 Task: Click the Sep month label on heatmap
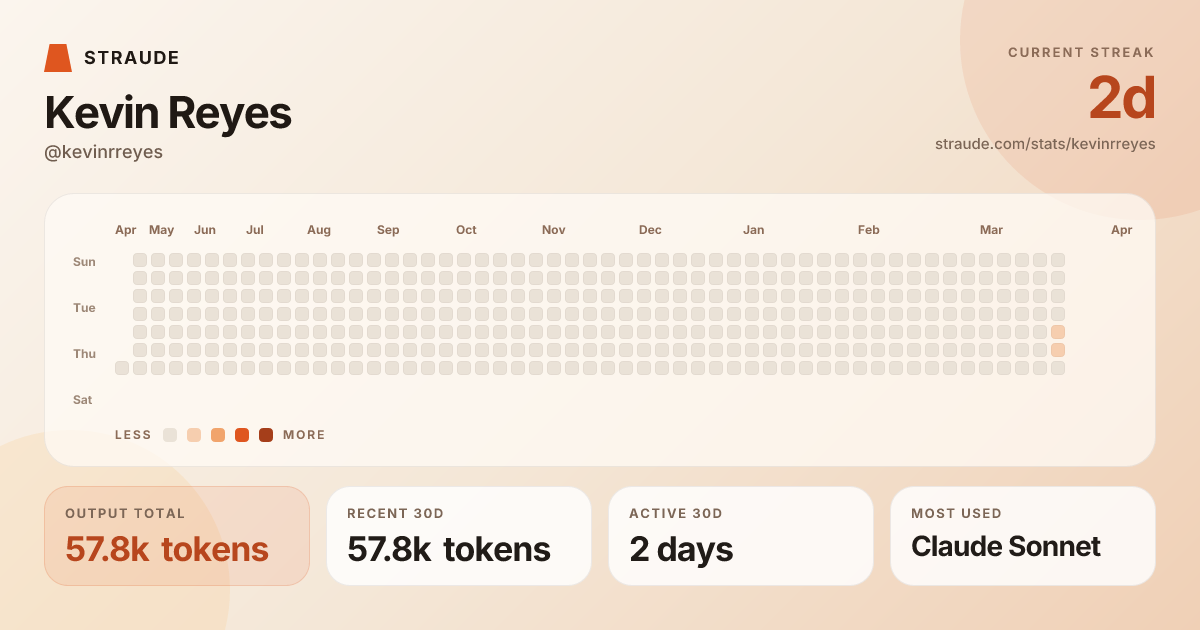[x=388, y=230]
